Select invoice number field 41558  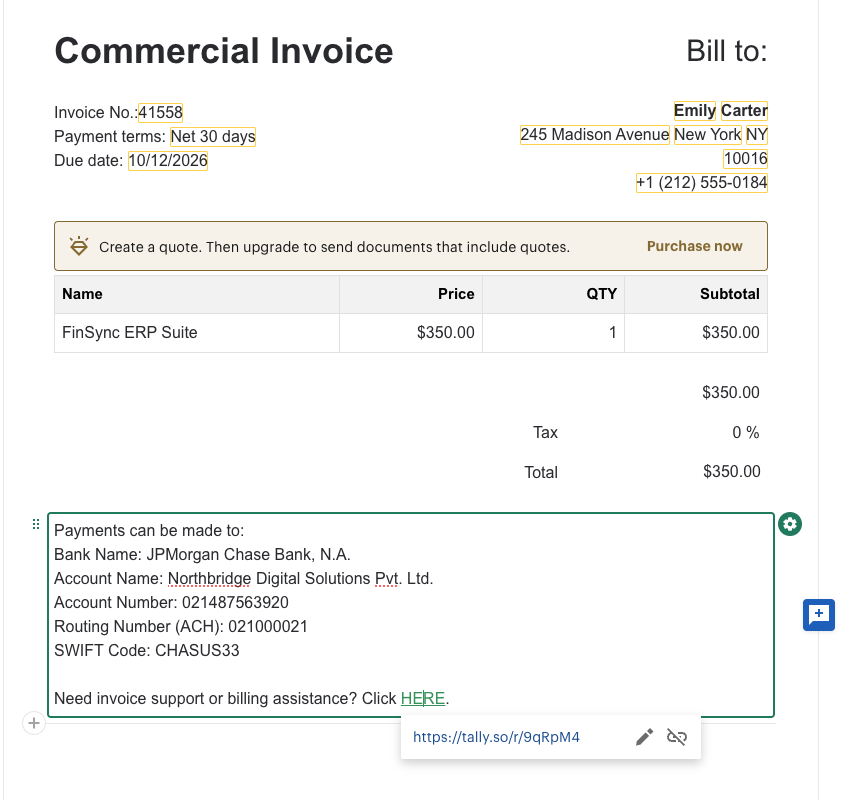(161, 112)
